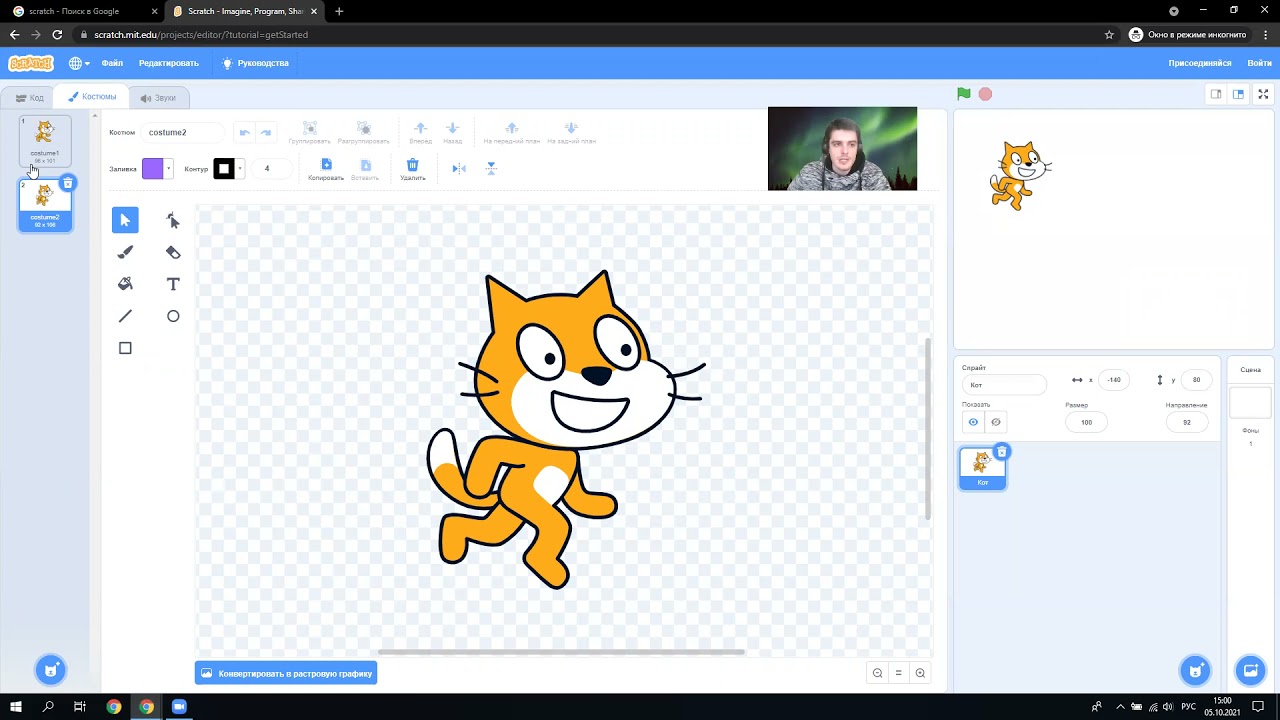Switch to the Костюмы tab
This screenshot has width=1280, height=720.
[92, 97]
